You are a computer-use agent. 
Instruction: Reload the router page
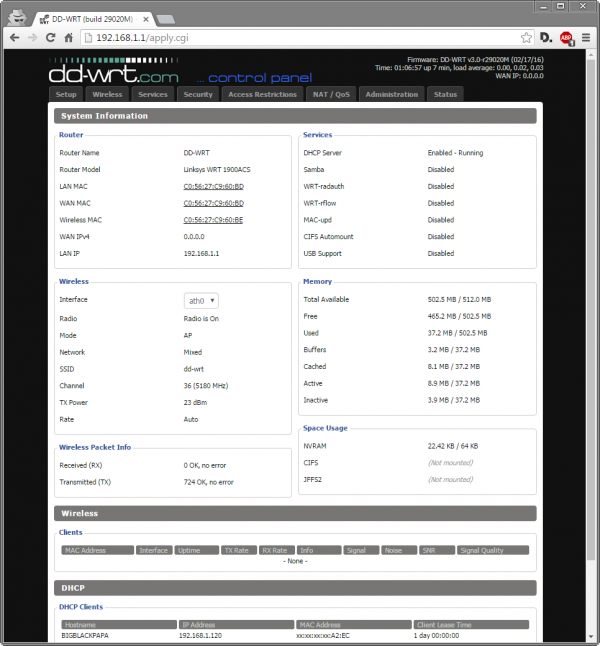coord(52,37)
